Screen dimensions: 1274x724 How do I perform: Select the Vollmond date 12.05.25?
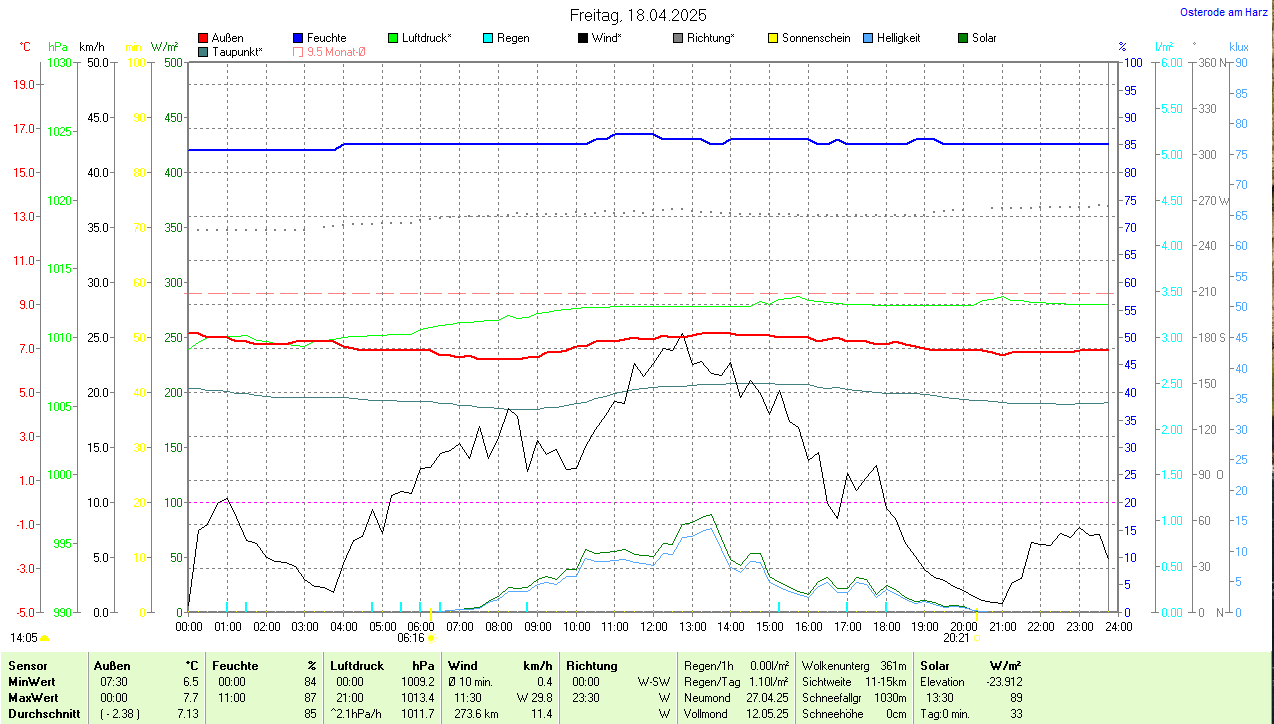pos(765,714)
